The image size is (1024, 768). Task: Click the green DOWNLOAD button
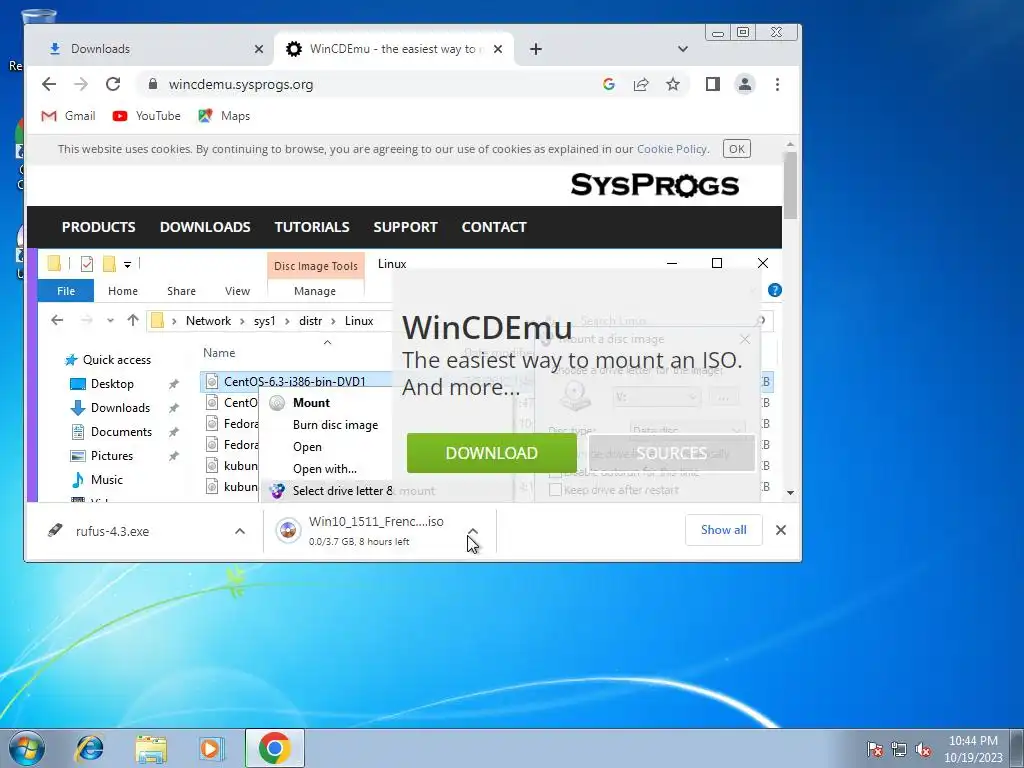coord(491,453)
